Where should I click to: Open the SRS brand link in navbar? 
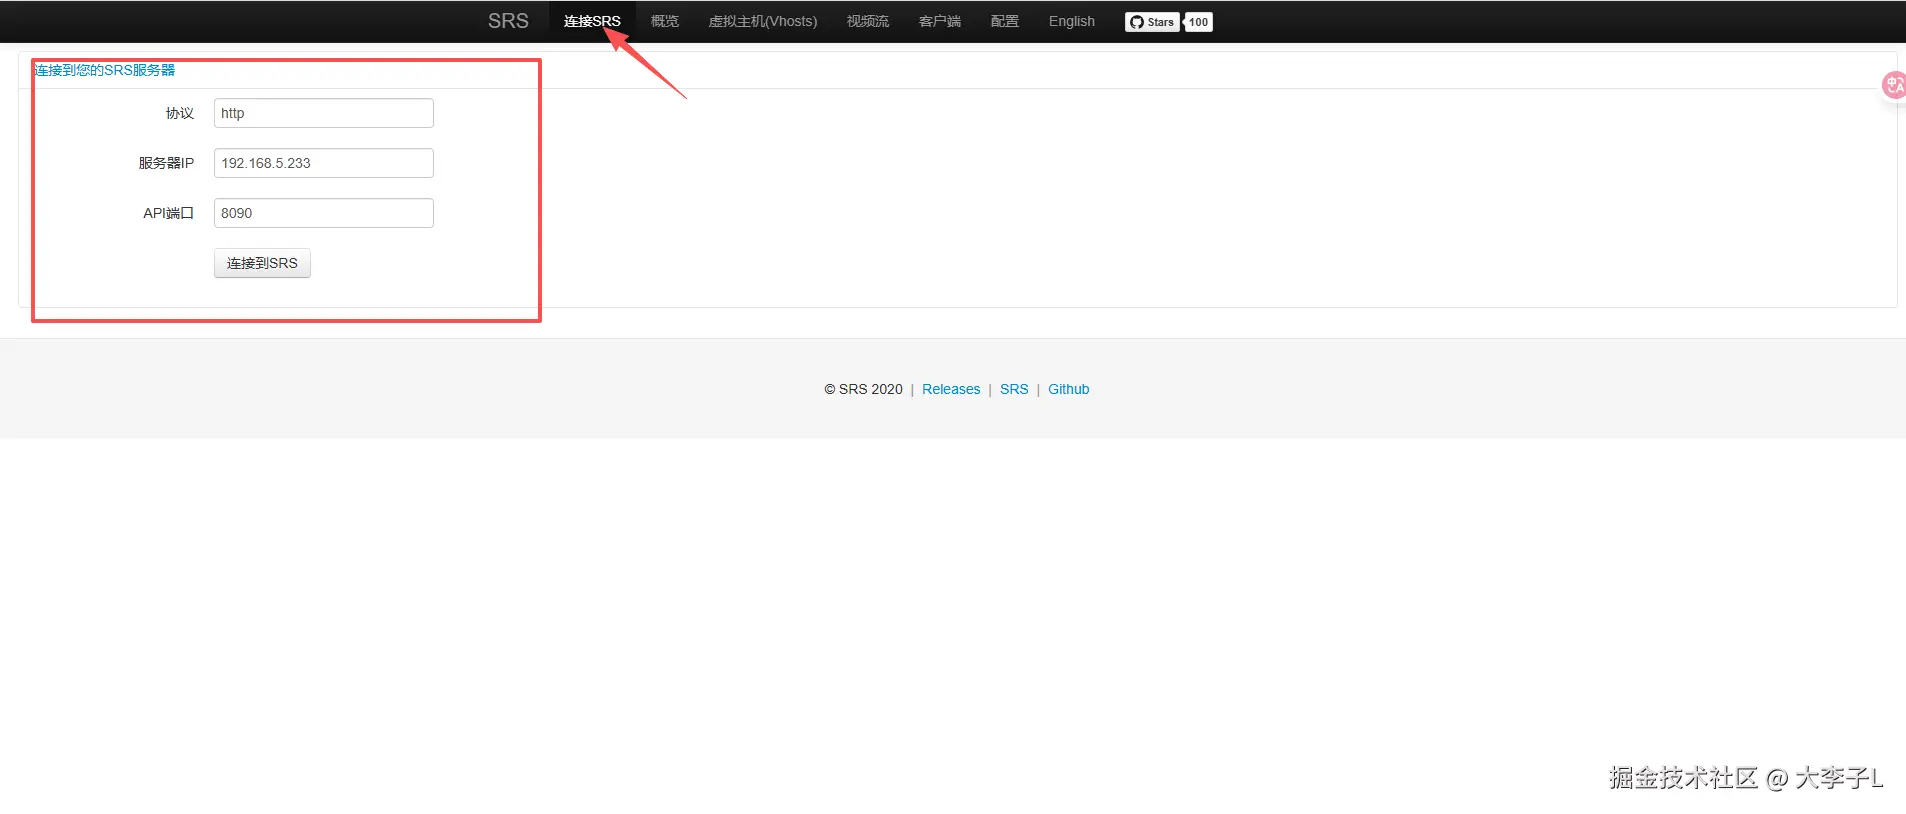pyautogui.click(x=508, y=21)
